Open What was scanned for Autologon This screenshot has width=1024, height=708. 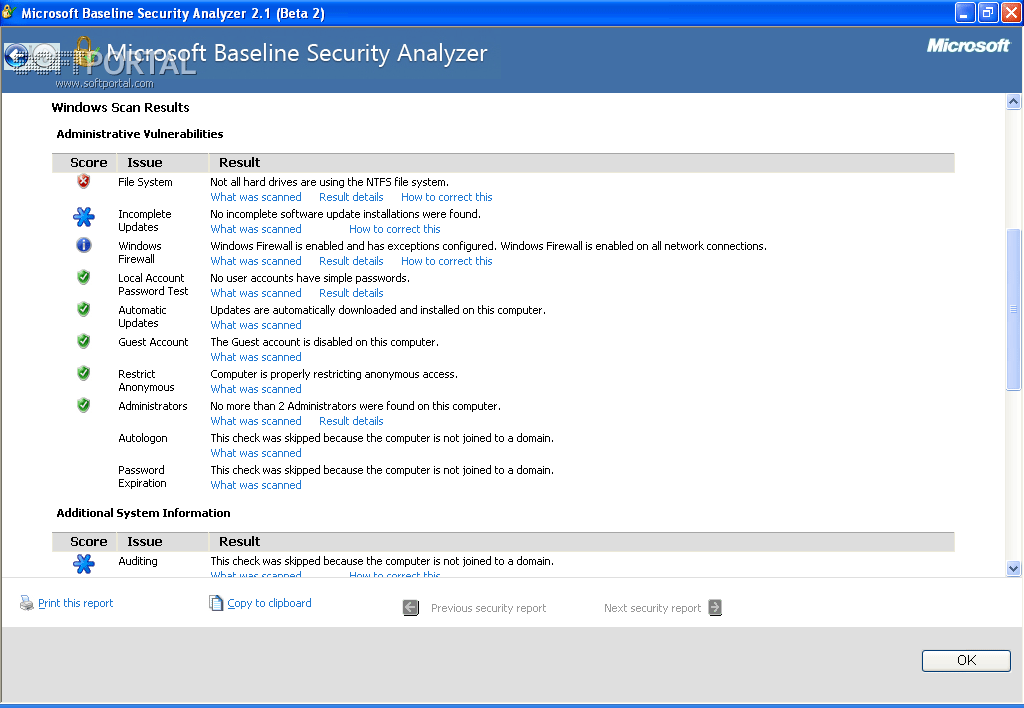[256, 453]
